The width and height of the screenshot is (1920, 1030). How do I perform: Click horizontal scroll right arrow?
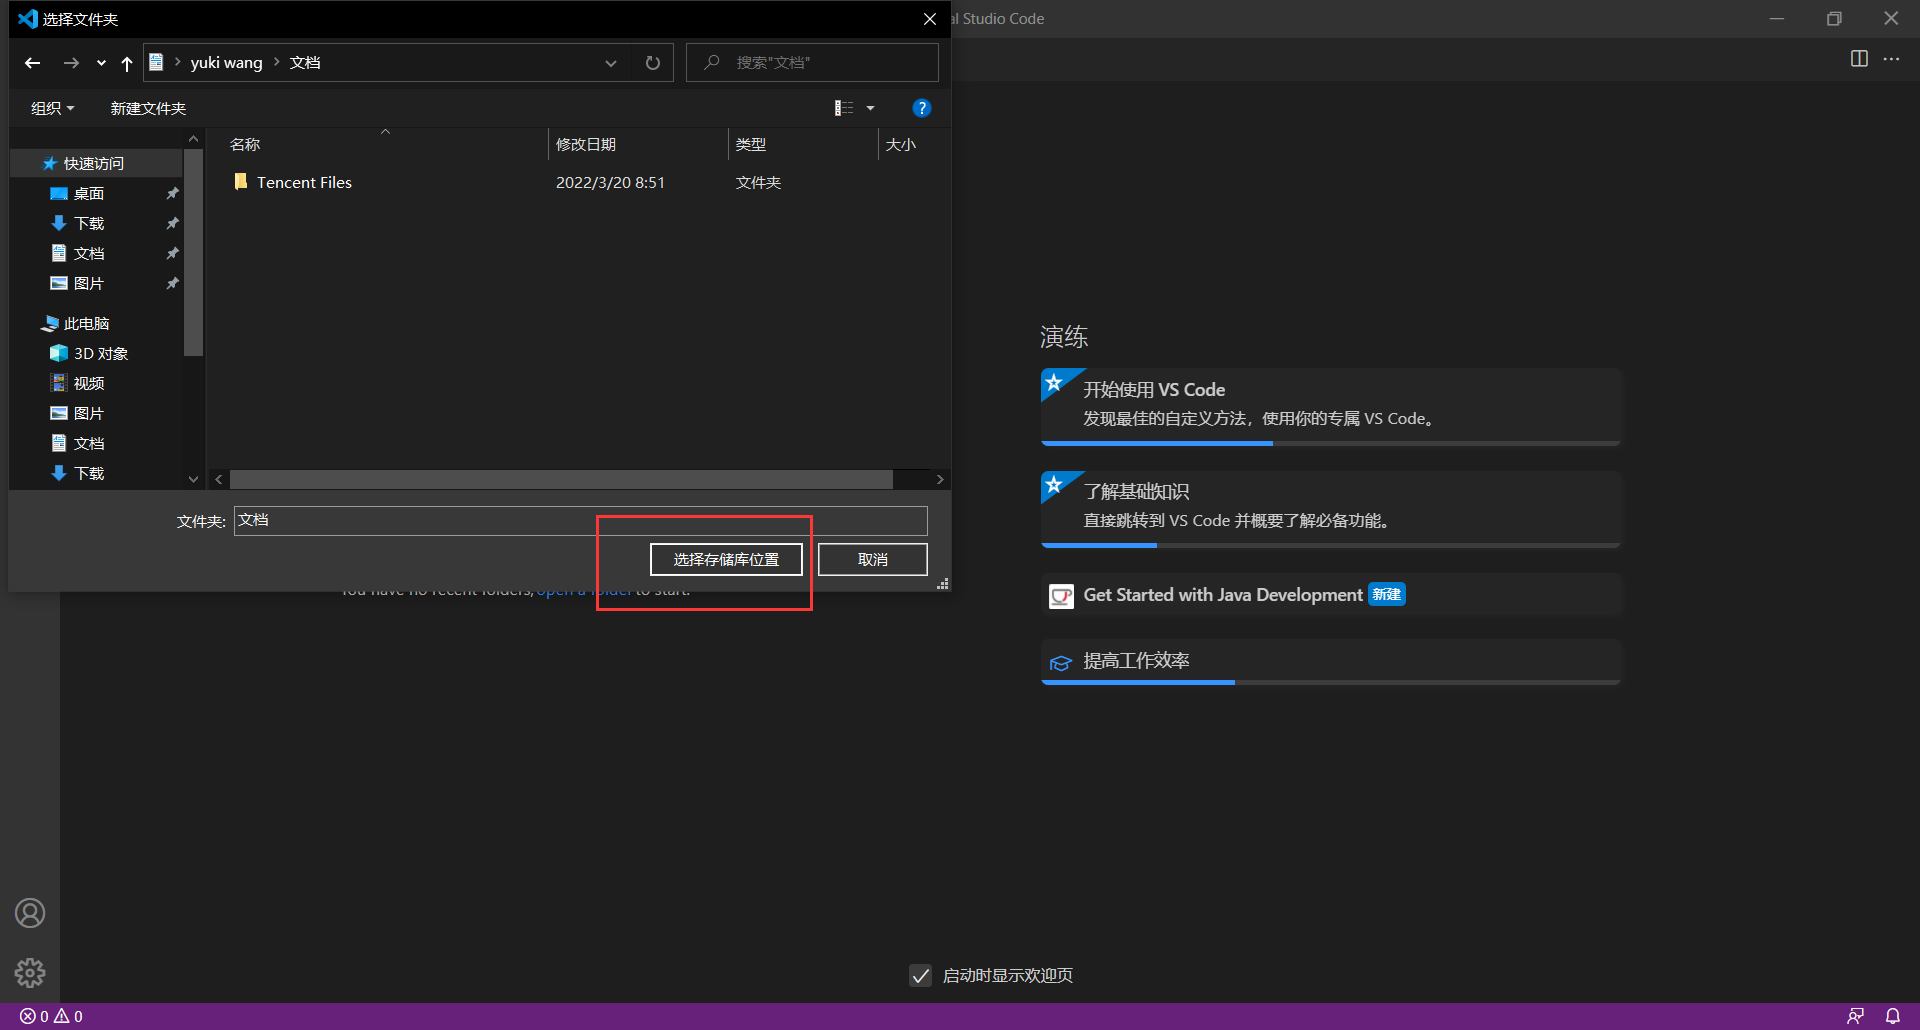click(940, 480)
